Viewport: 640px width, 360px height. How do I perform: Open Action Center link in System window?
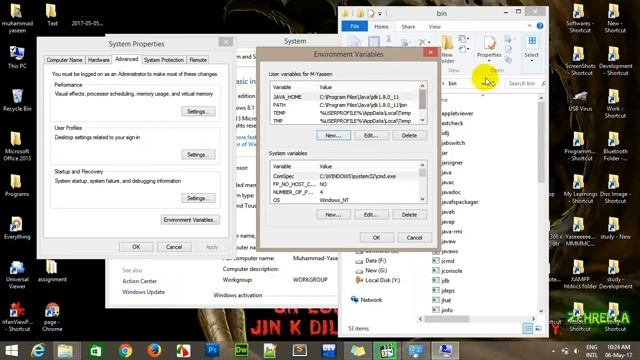tap(140, 281)
